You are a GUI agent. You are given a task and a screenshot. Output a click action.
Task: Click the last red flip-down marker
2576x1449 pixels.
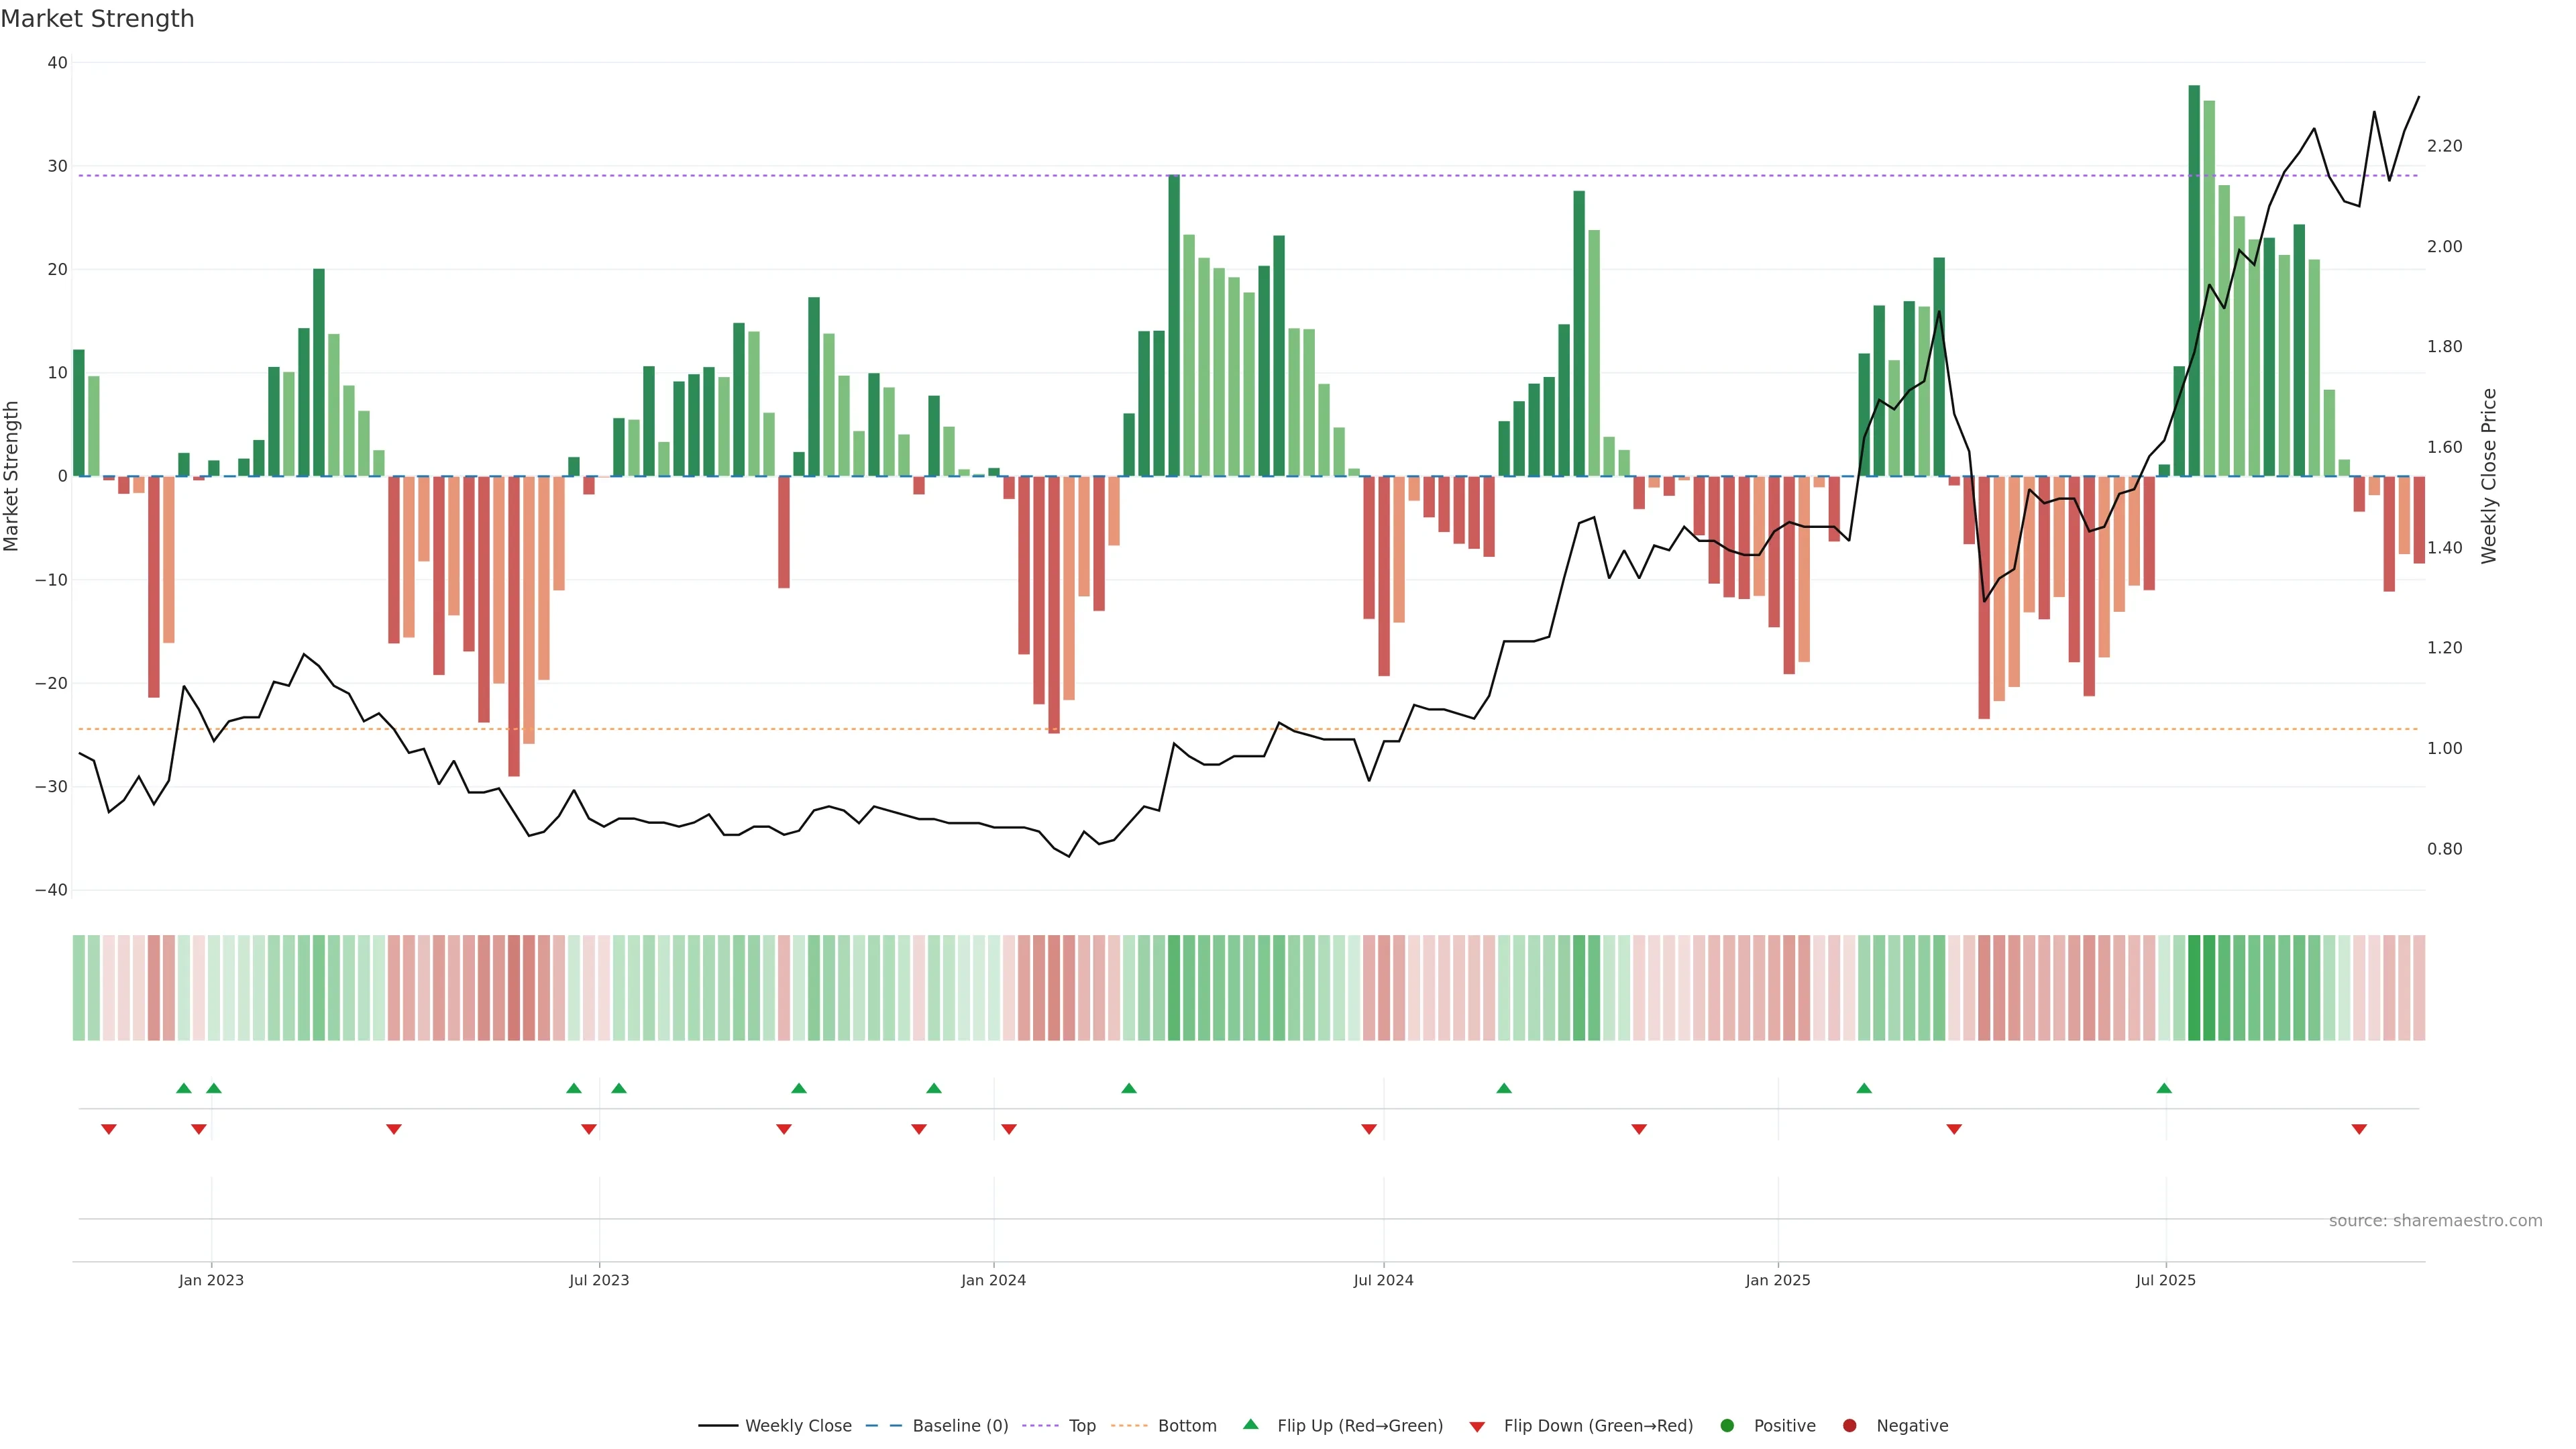[2359, 1129]
